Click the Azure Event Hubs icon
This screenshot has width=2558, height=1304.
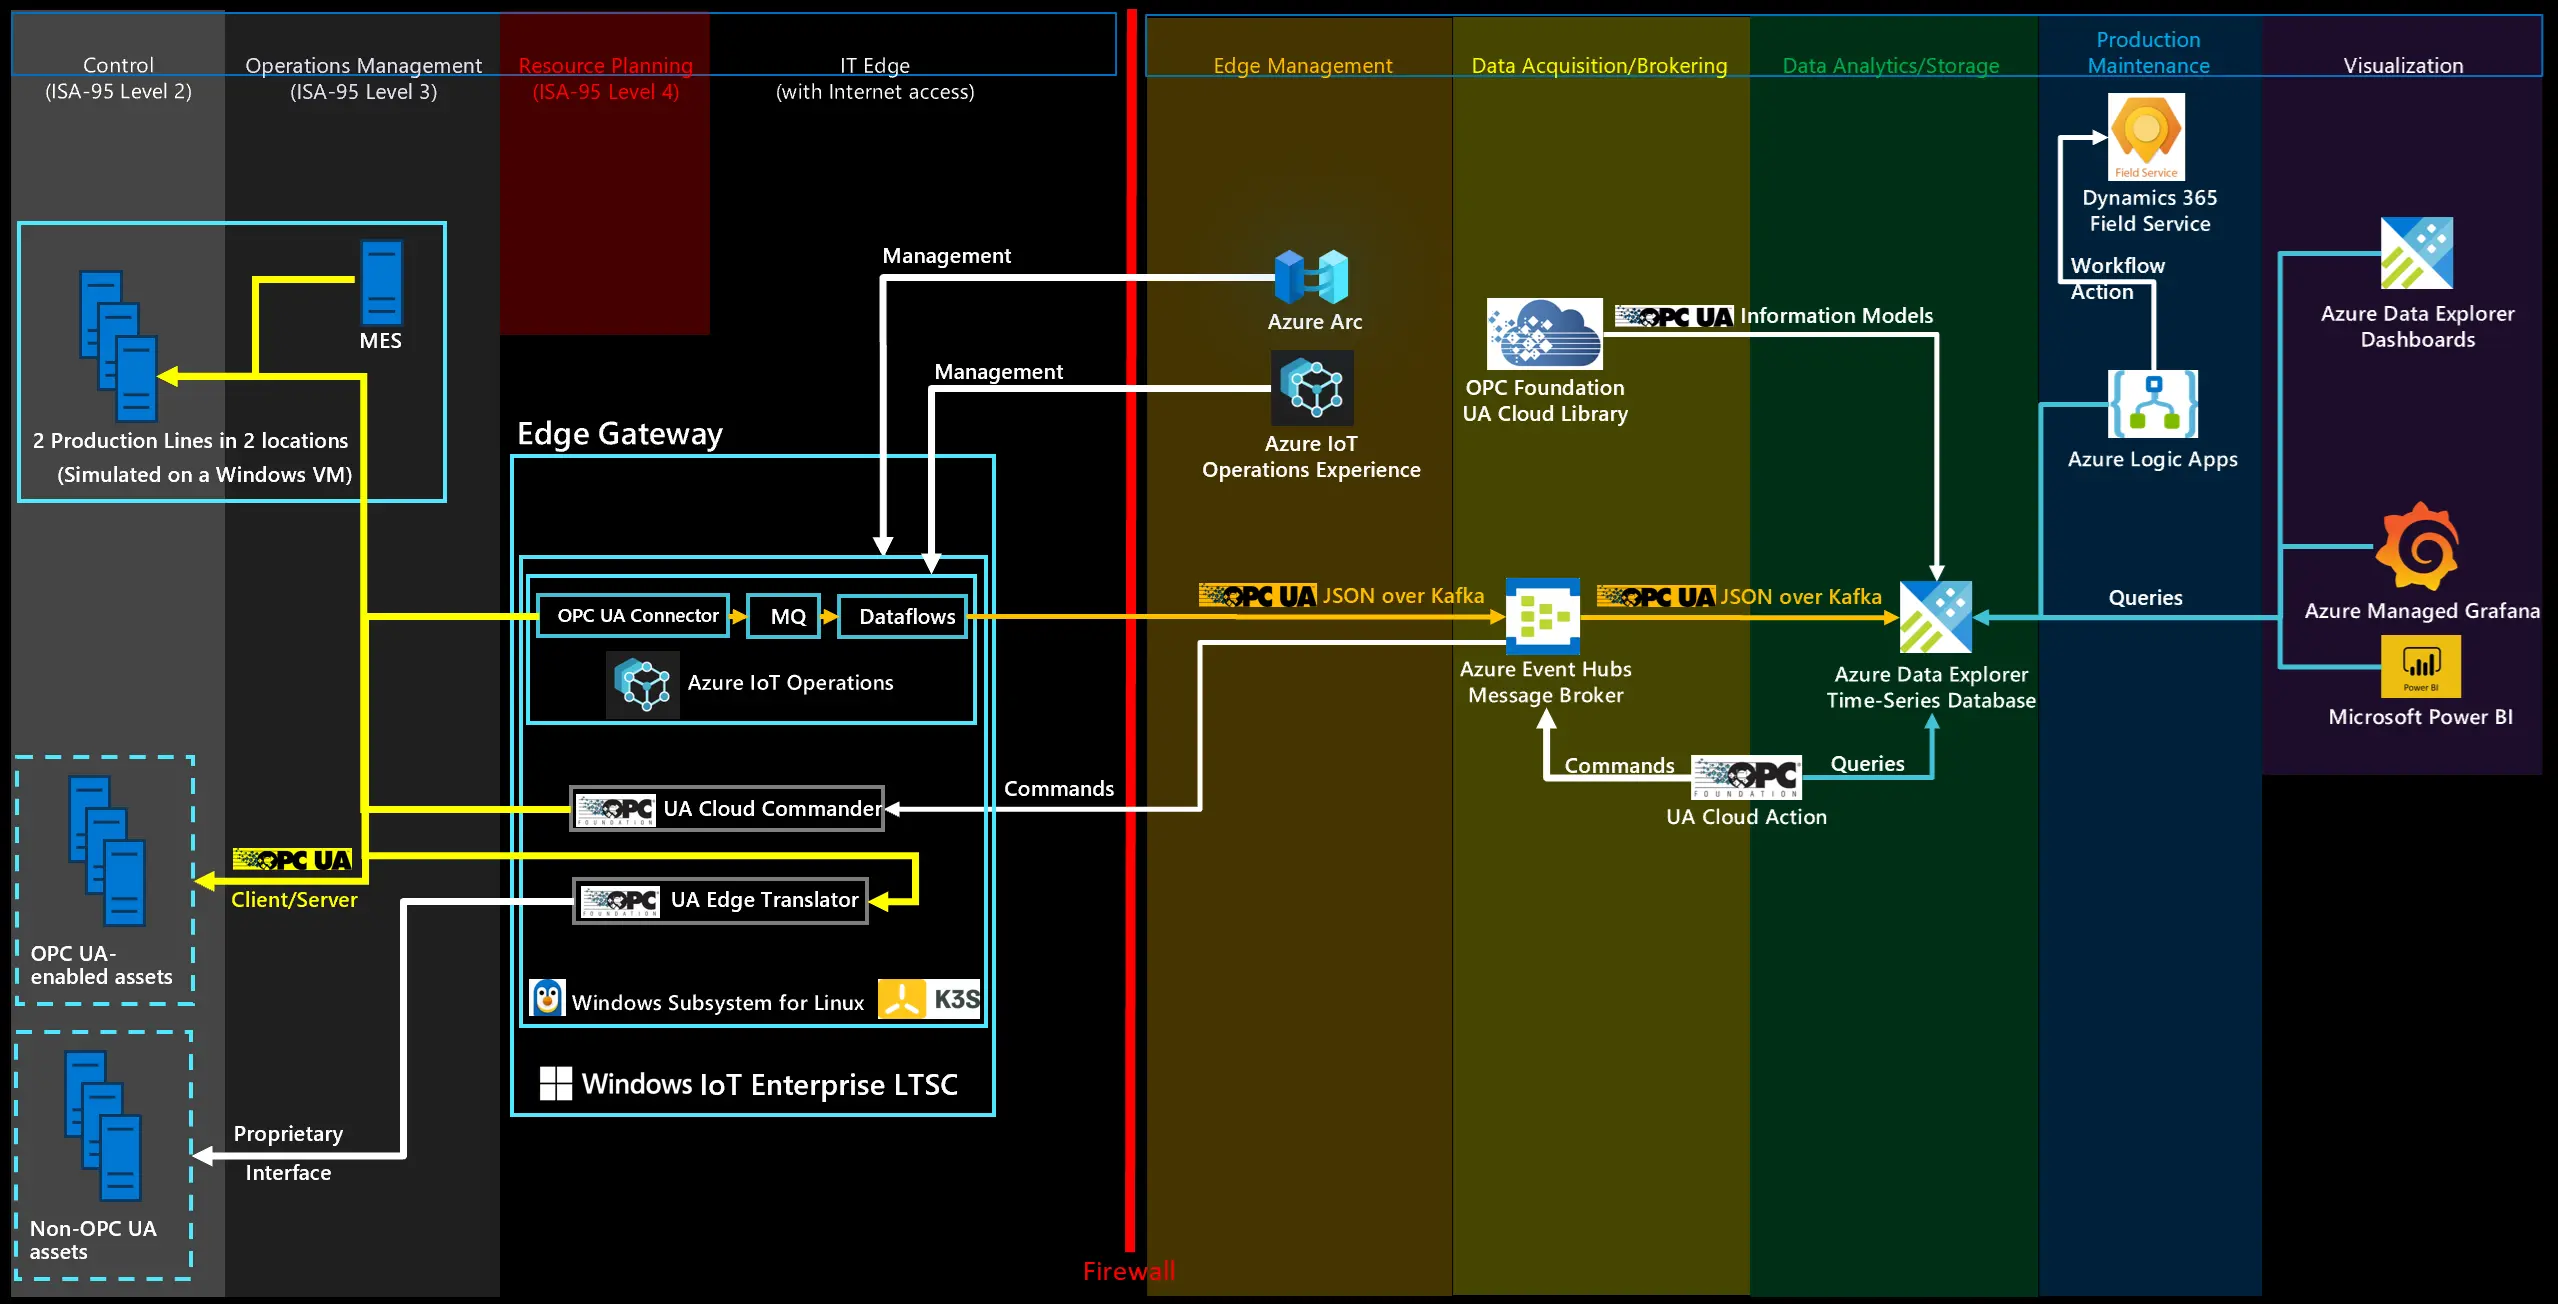[1543, 616]
